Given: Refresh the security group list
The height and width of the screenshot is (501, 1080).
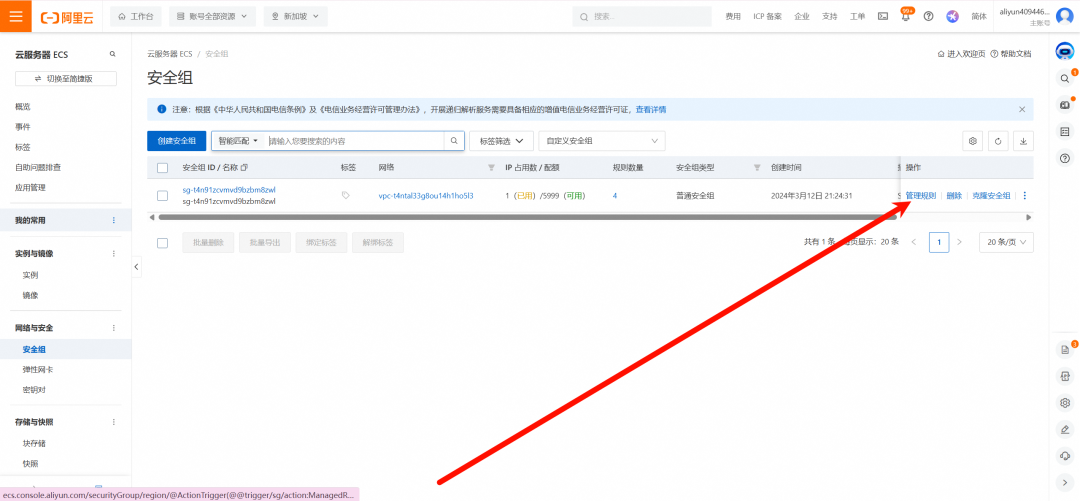Looking at the screenshot, I should coord(998,141).
